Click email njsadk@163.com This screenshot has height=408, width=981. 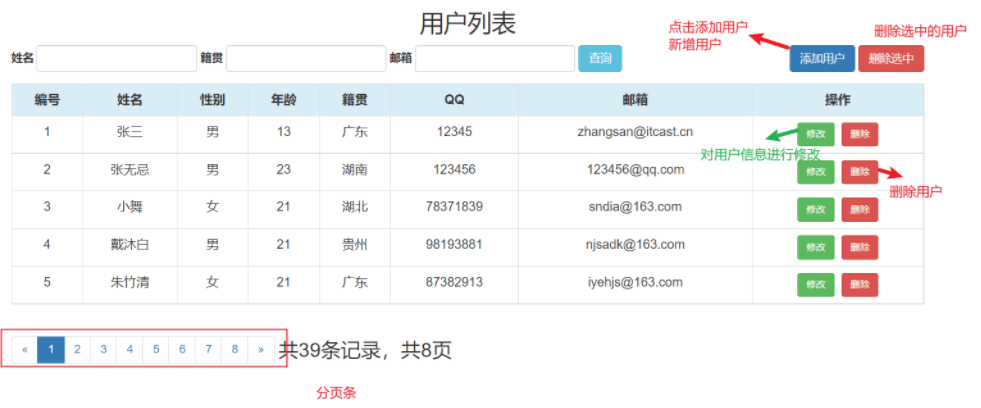tap(635, 244)
